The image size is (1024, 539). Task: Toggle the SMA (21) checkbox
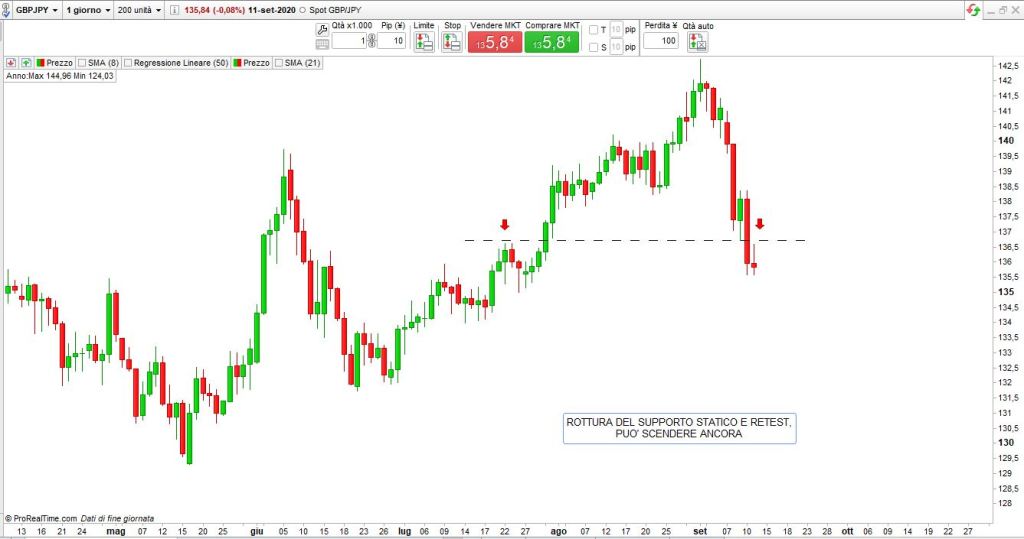point(279,63)
